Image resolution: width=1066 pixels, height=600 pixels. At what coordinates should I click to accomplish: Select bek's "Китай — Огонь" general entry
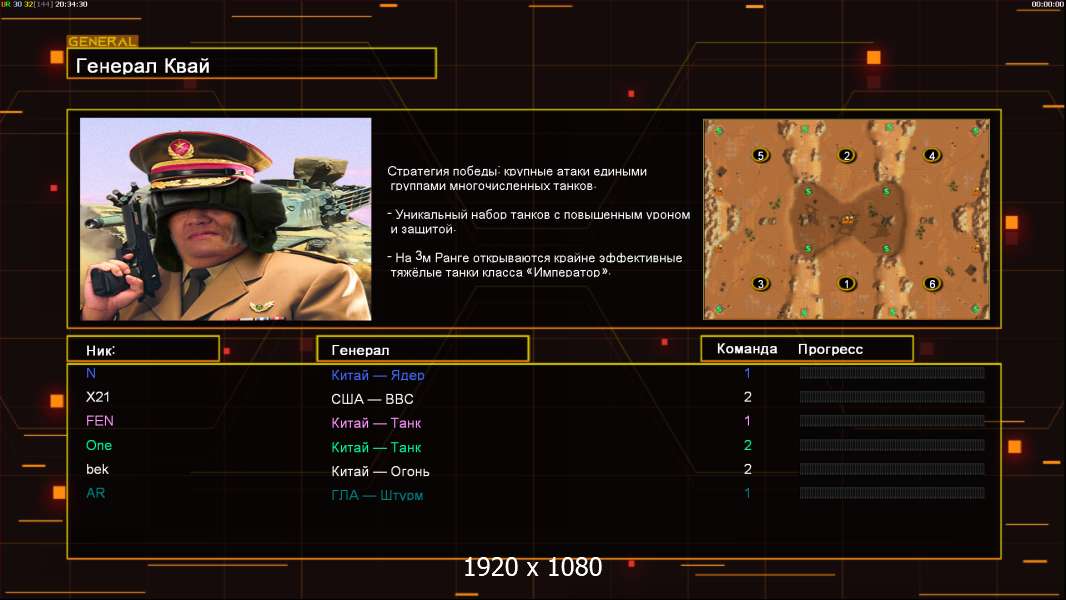380,471
